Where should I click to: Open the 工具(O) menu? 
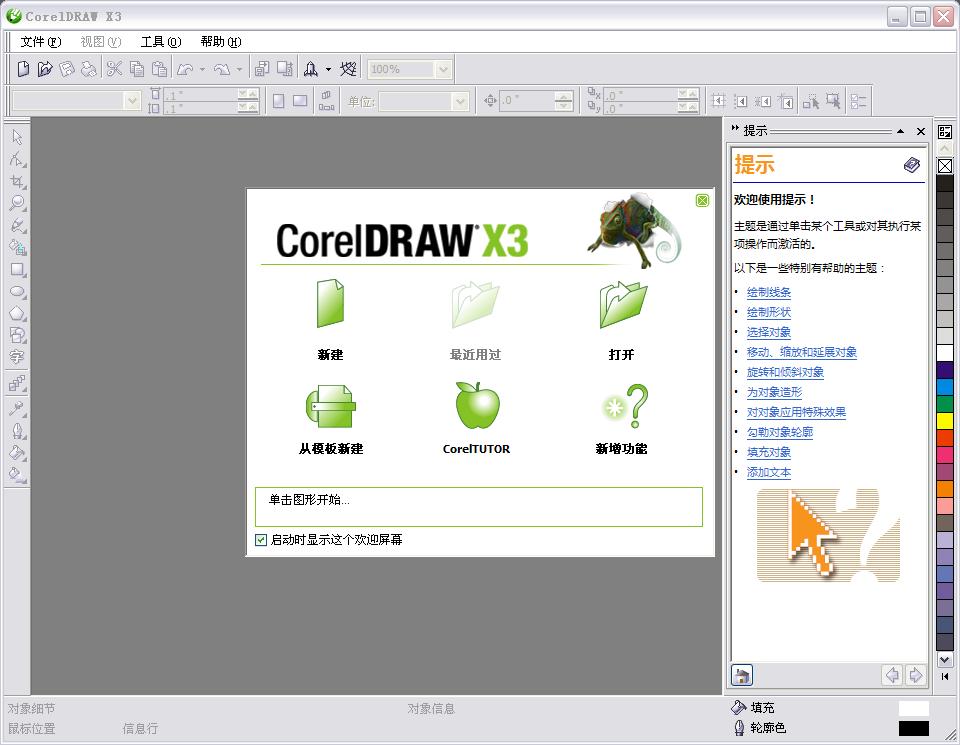(161, 42)
